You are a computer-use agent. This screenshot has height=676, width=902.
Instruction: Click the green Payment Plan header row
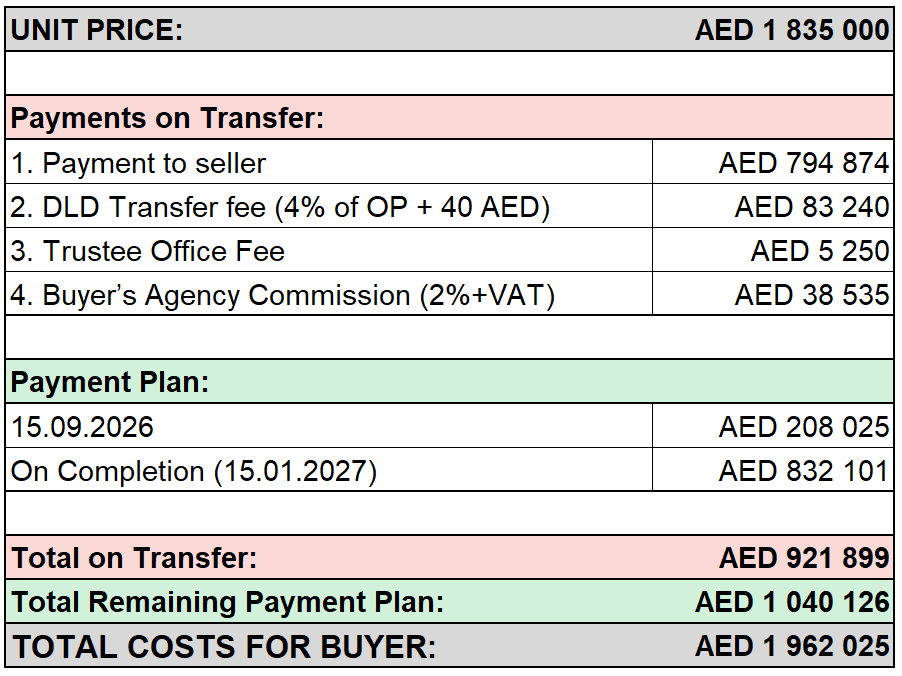point(449,382)
